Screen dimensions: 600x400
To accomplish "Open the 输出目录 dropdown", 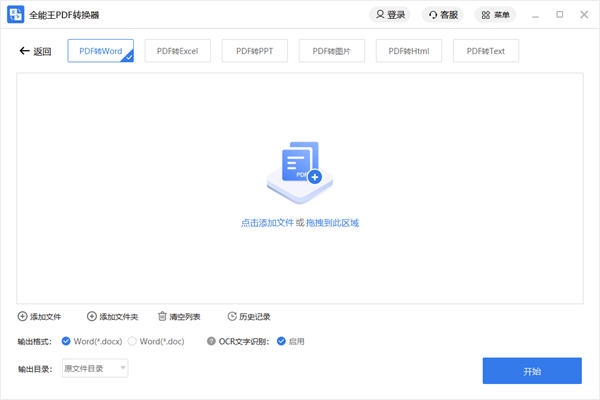I will click(x=95, y=368).
